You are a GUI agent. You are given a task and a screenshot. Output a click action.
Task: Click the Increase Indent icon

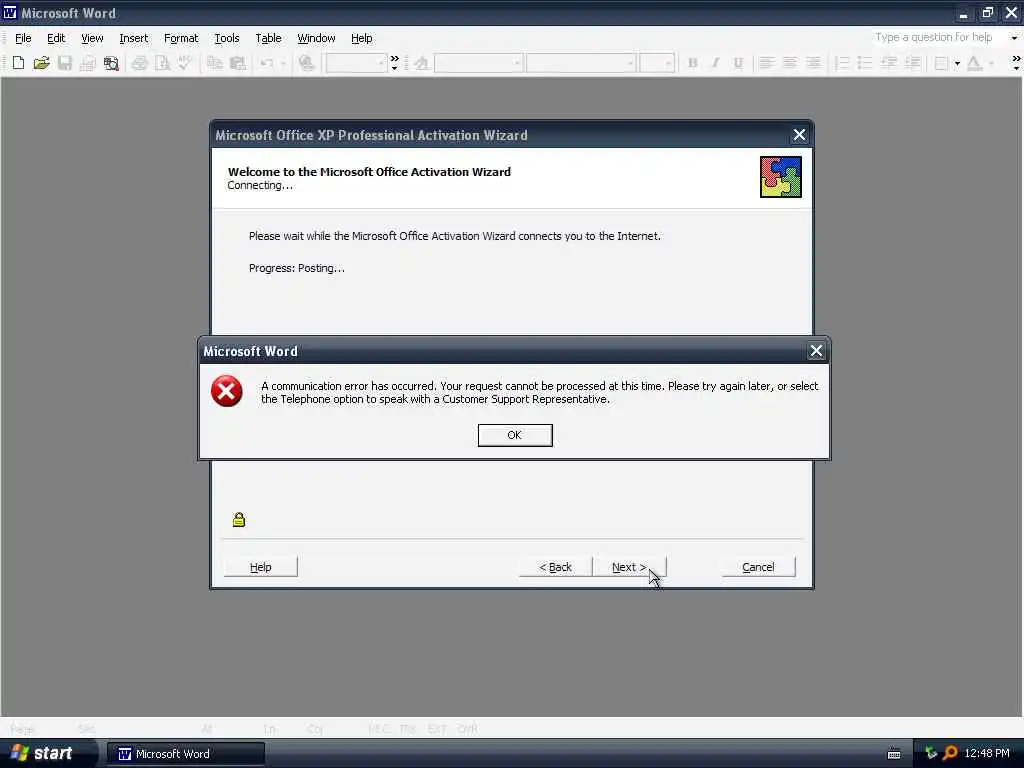[912, 63]
